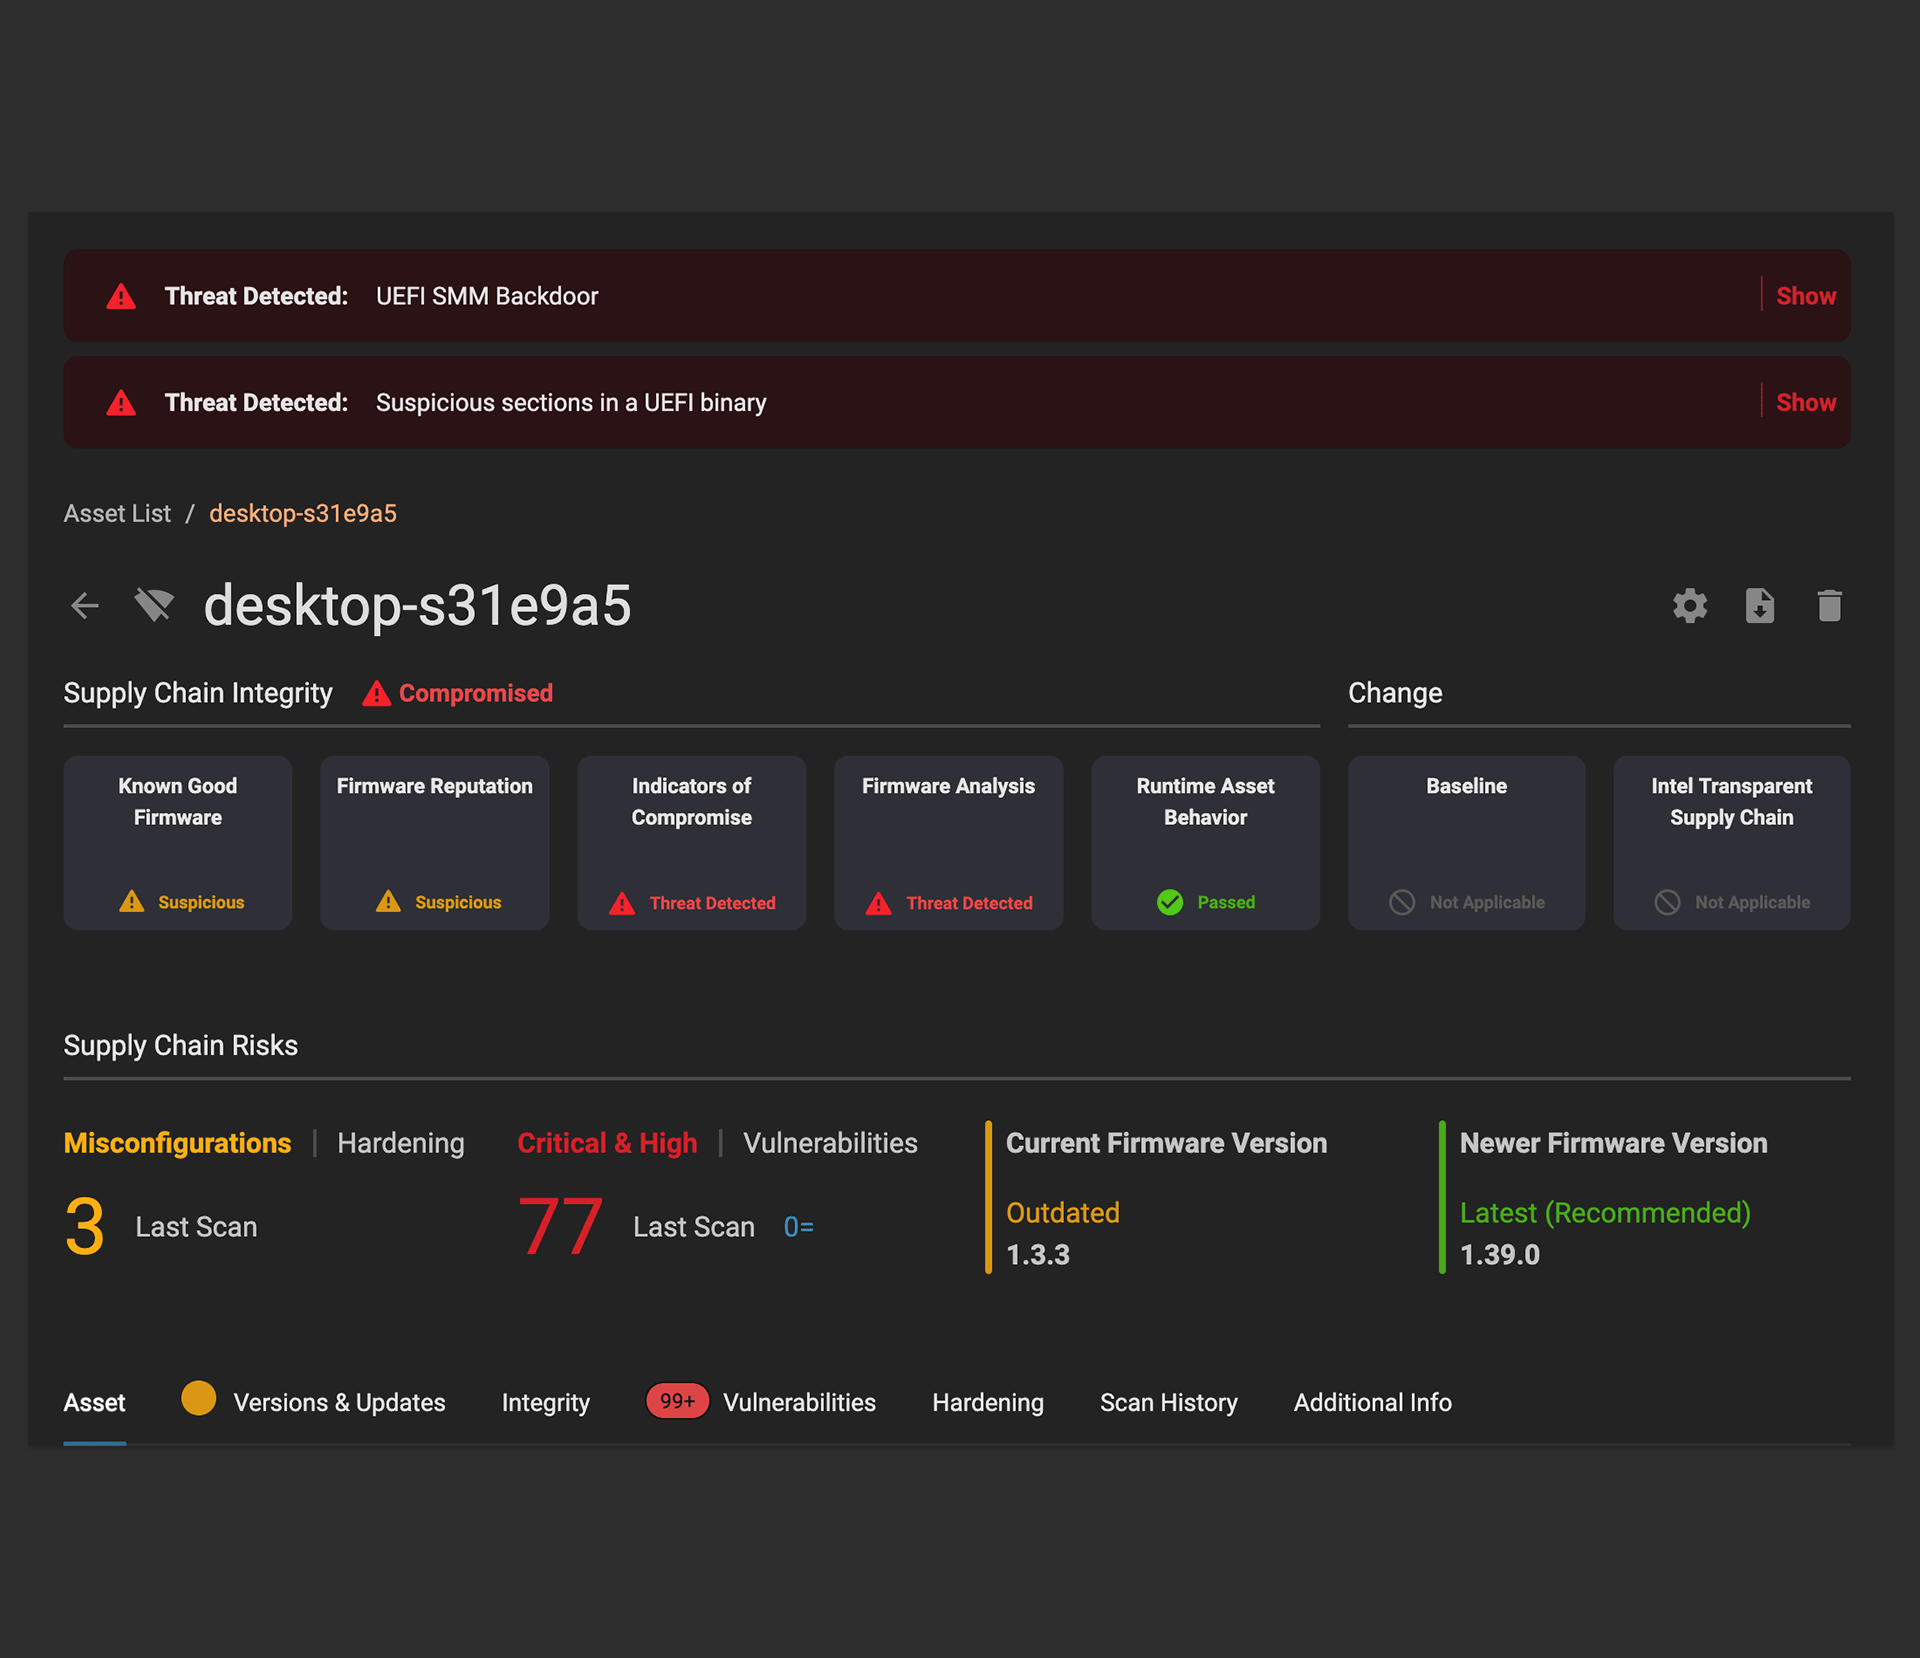1920x1658 pixels.
Task: Open the Firmware Analysis card
Action: coord(948,842)
